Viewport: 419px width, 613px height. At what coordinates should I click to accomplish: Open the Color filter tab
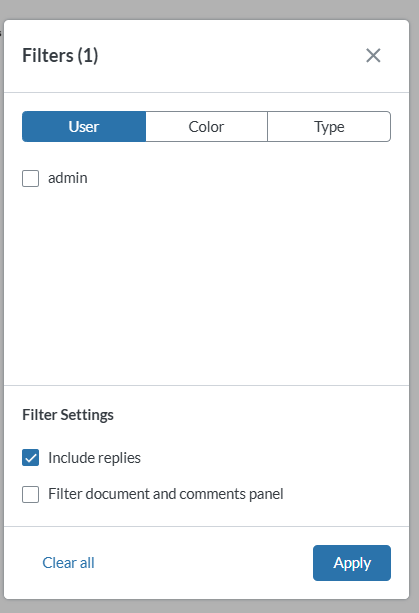coord(206,127)
